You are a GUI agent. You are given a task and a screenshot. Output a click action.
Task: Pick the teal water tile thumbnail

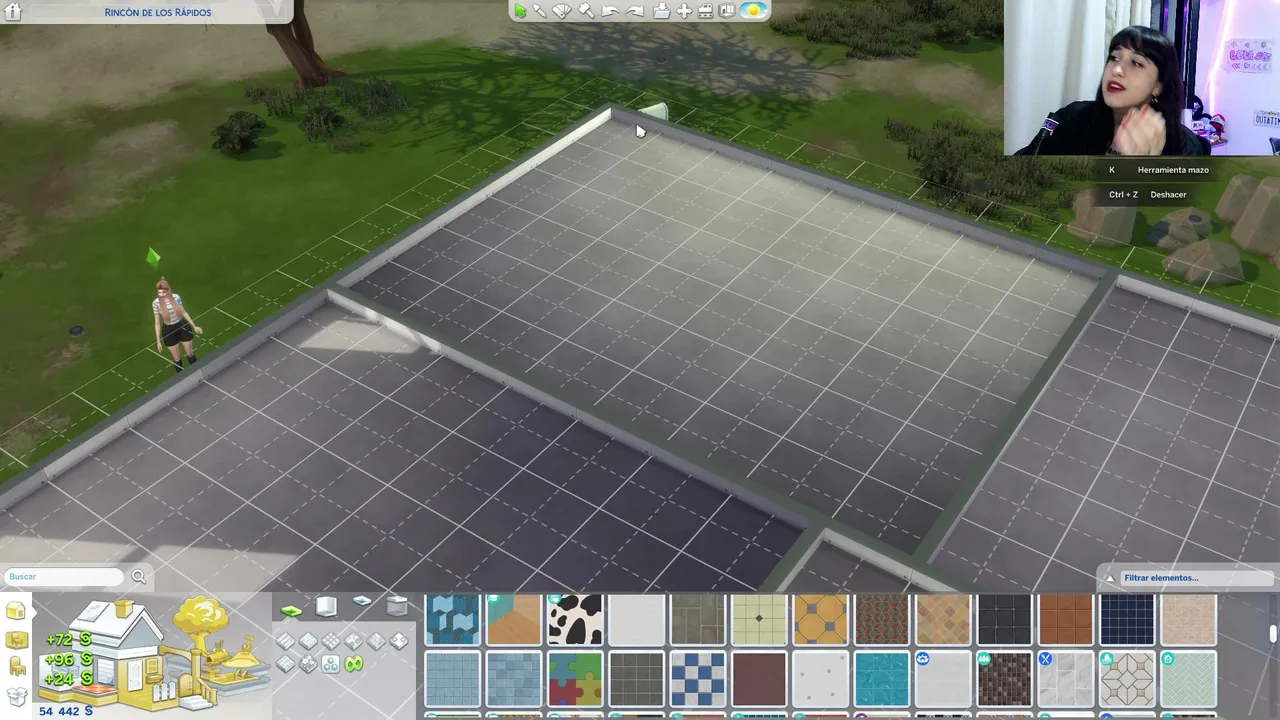(881, 679)
